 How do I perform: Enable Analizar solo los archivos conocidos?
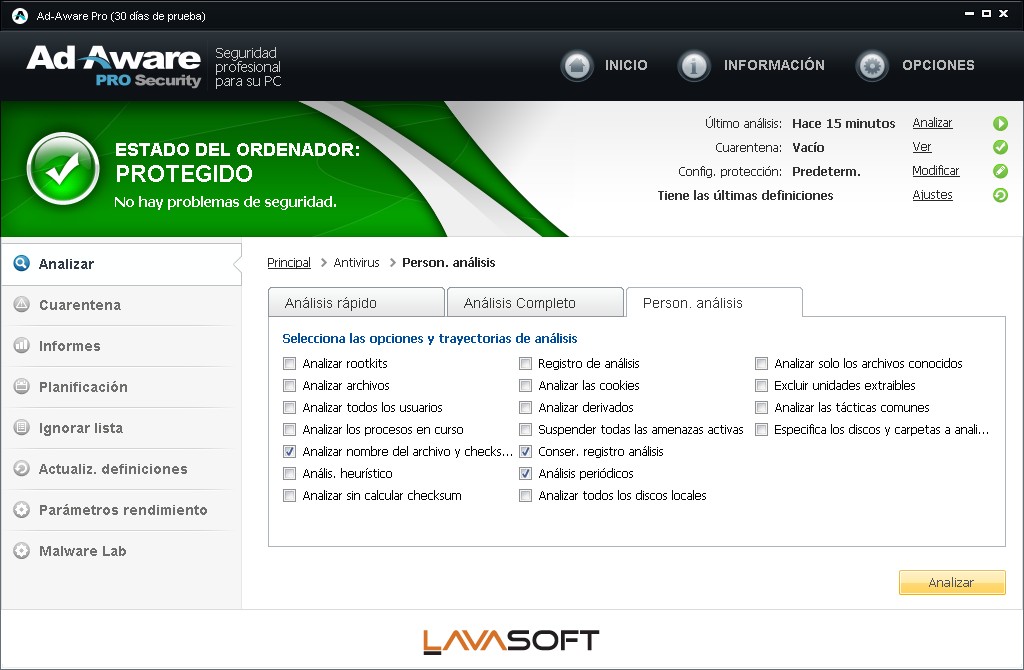761,364
